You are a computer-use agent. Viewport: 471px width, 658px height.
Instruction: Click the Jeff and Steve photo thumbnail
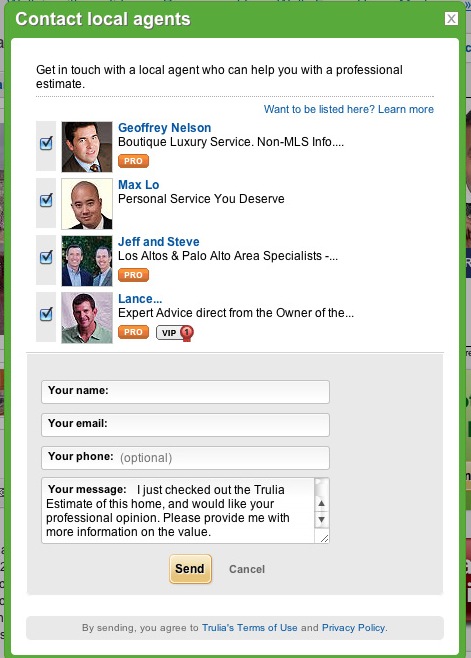87,261
